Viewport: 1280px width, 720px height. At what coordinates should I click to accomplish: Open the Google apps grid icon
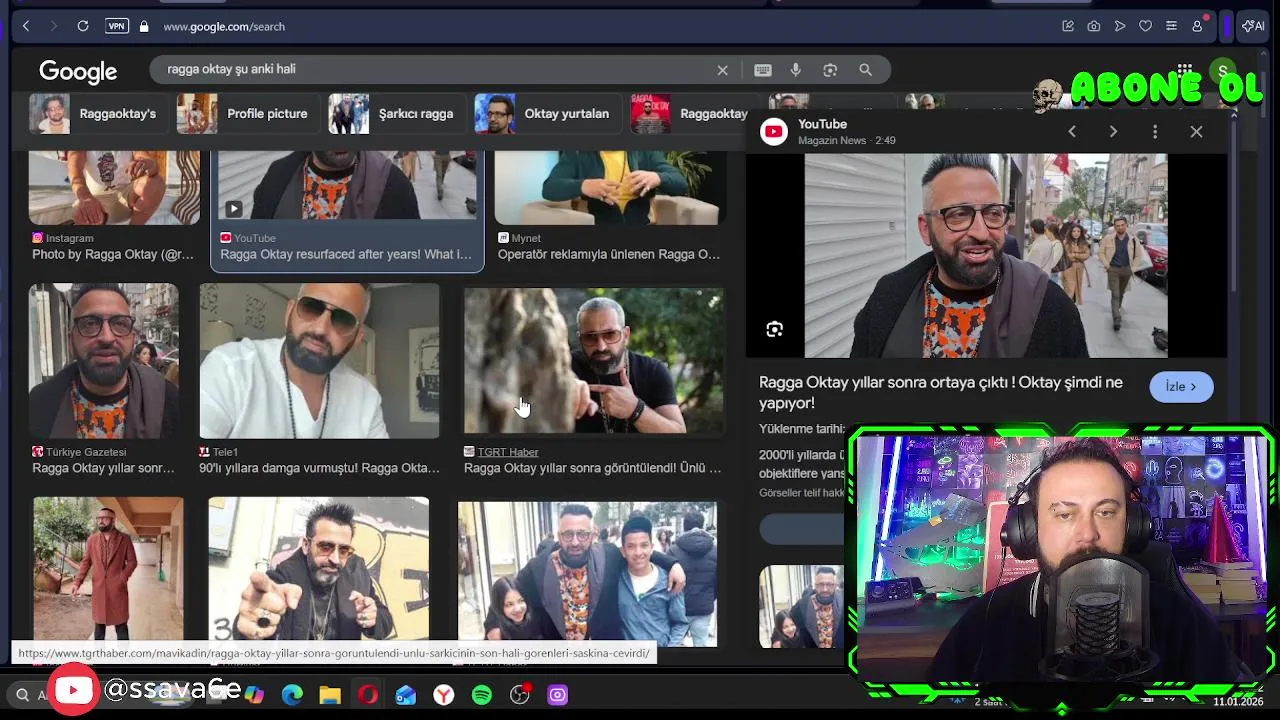pos(1185,70)
